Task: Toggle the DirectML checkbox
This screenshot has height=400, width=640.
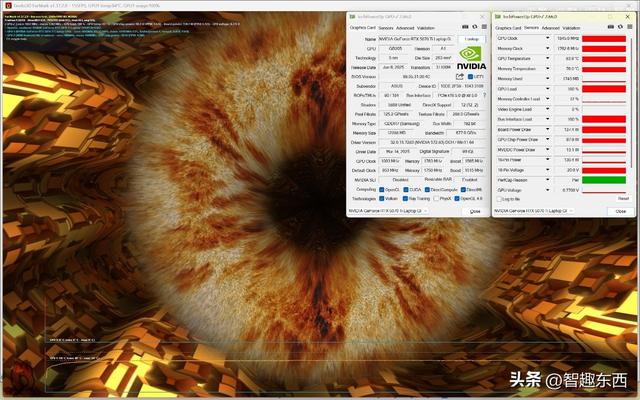Action: [463, 190]
